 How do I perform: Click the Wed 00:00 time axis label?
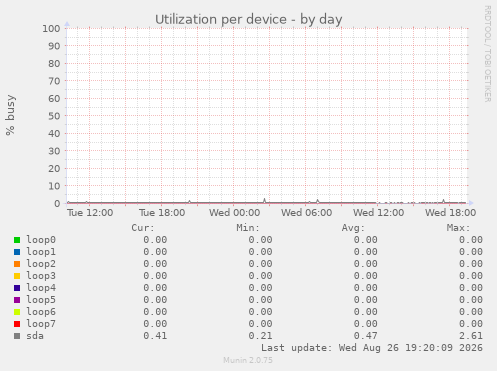point(234,213)
